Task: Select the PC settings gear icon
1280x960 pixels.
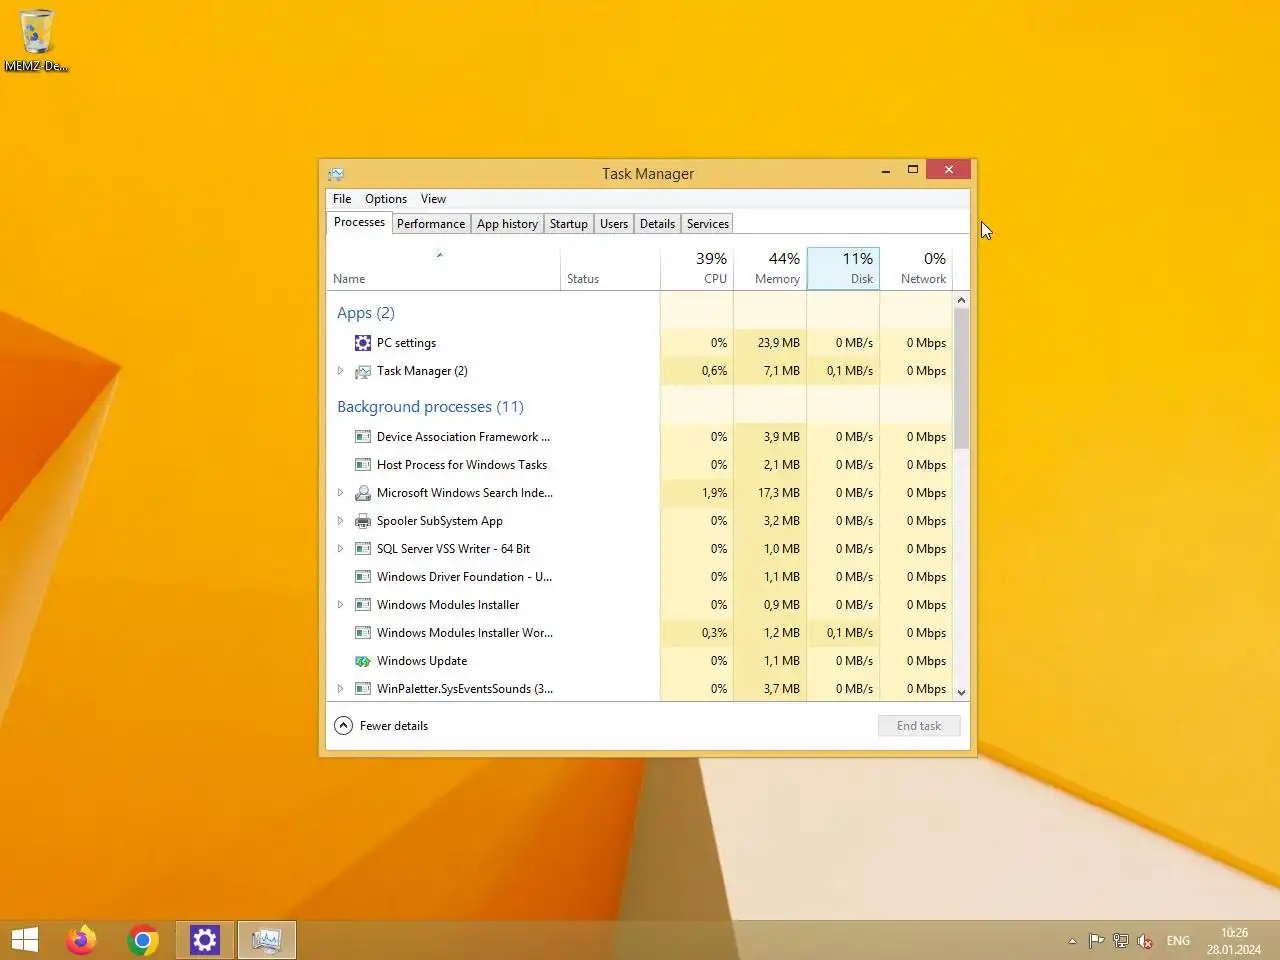Action: click(x=363, y=343)
